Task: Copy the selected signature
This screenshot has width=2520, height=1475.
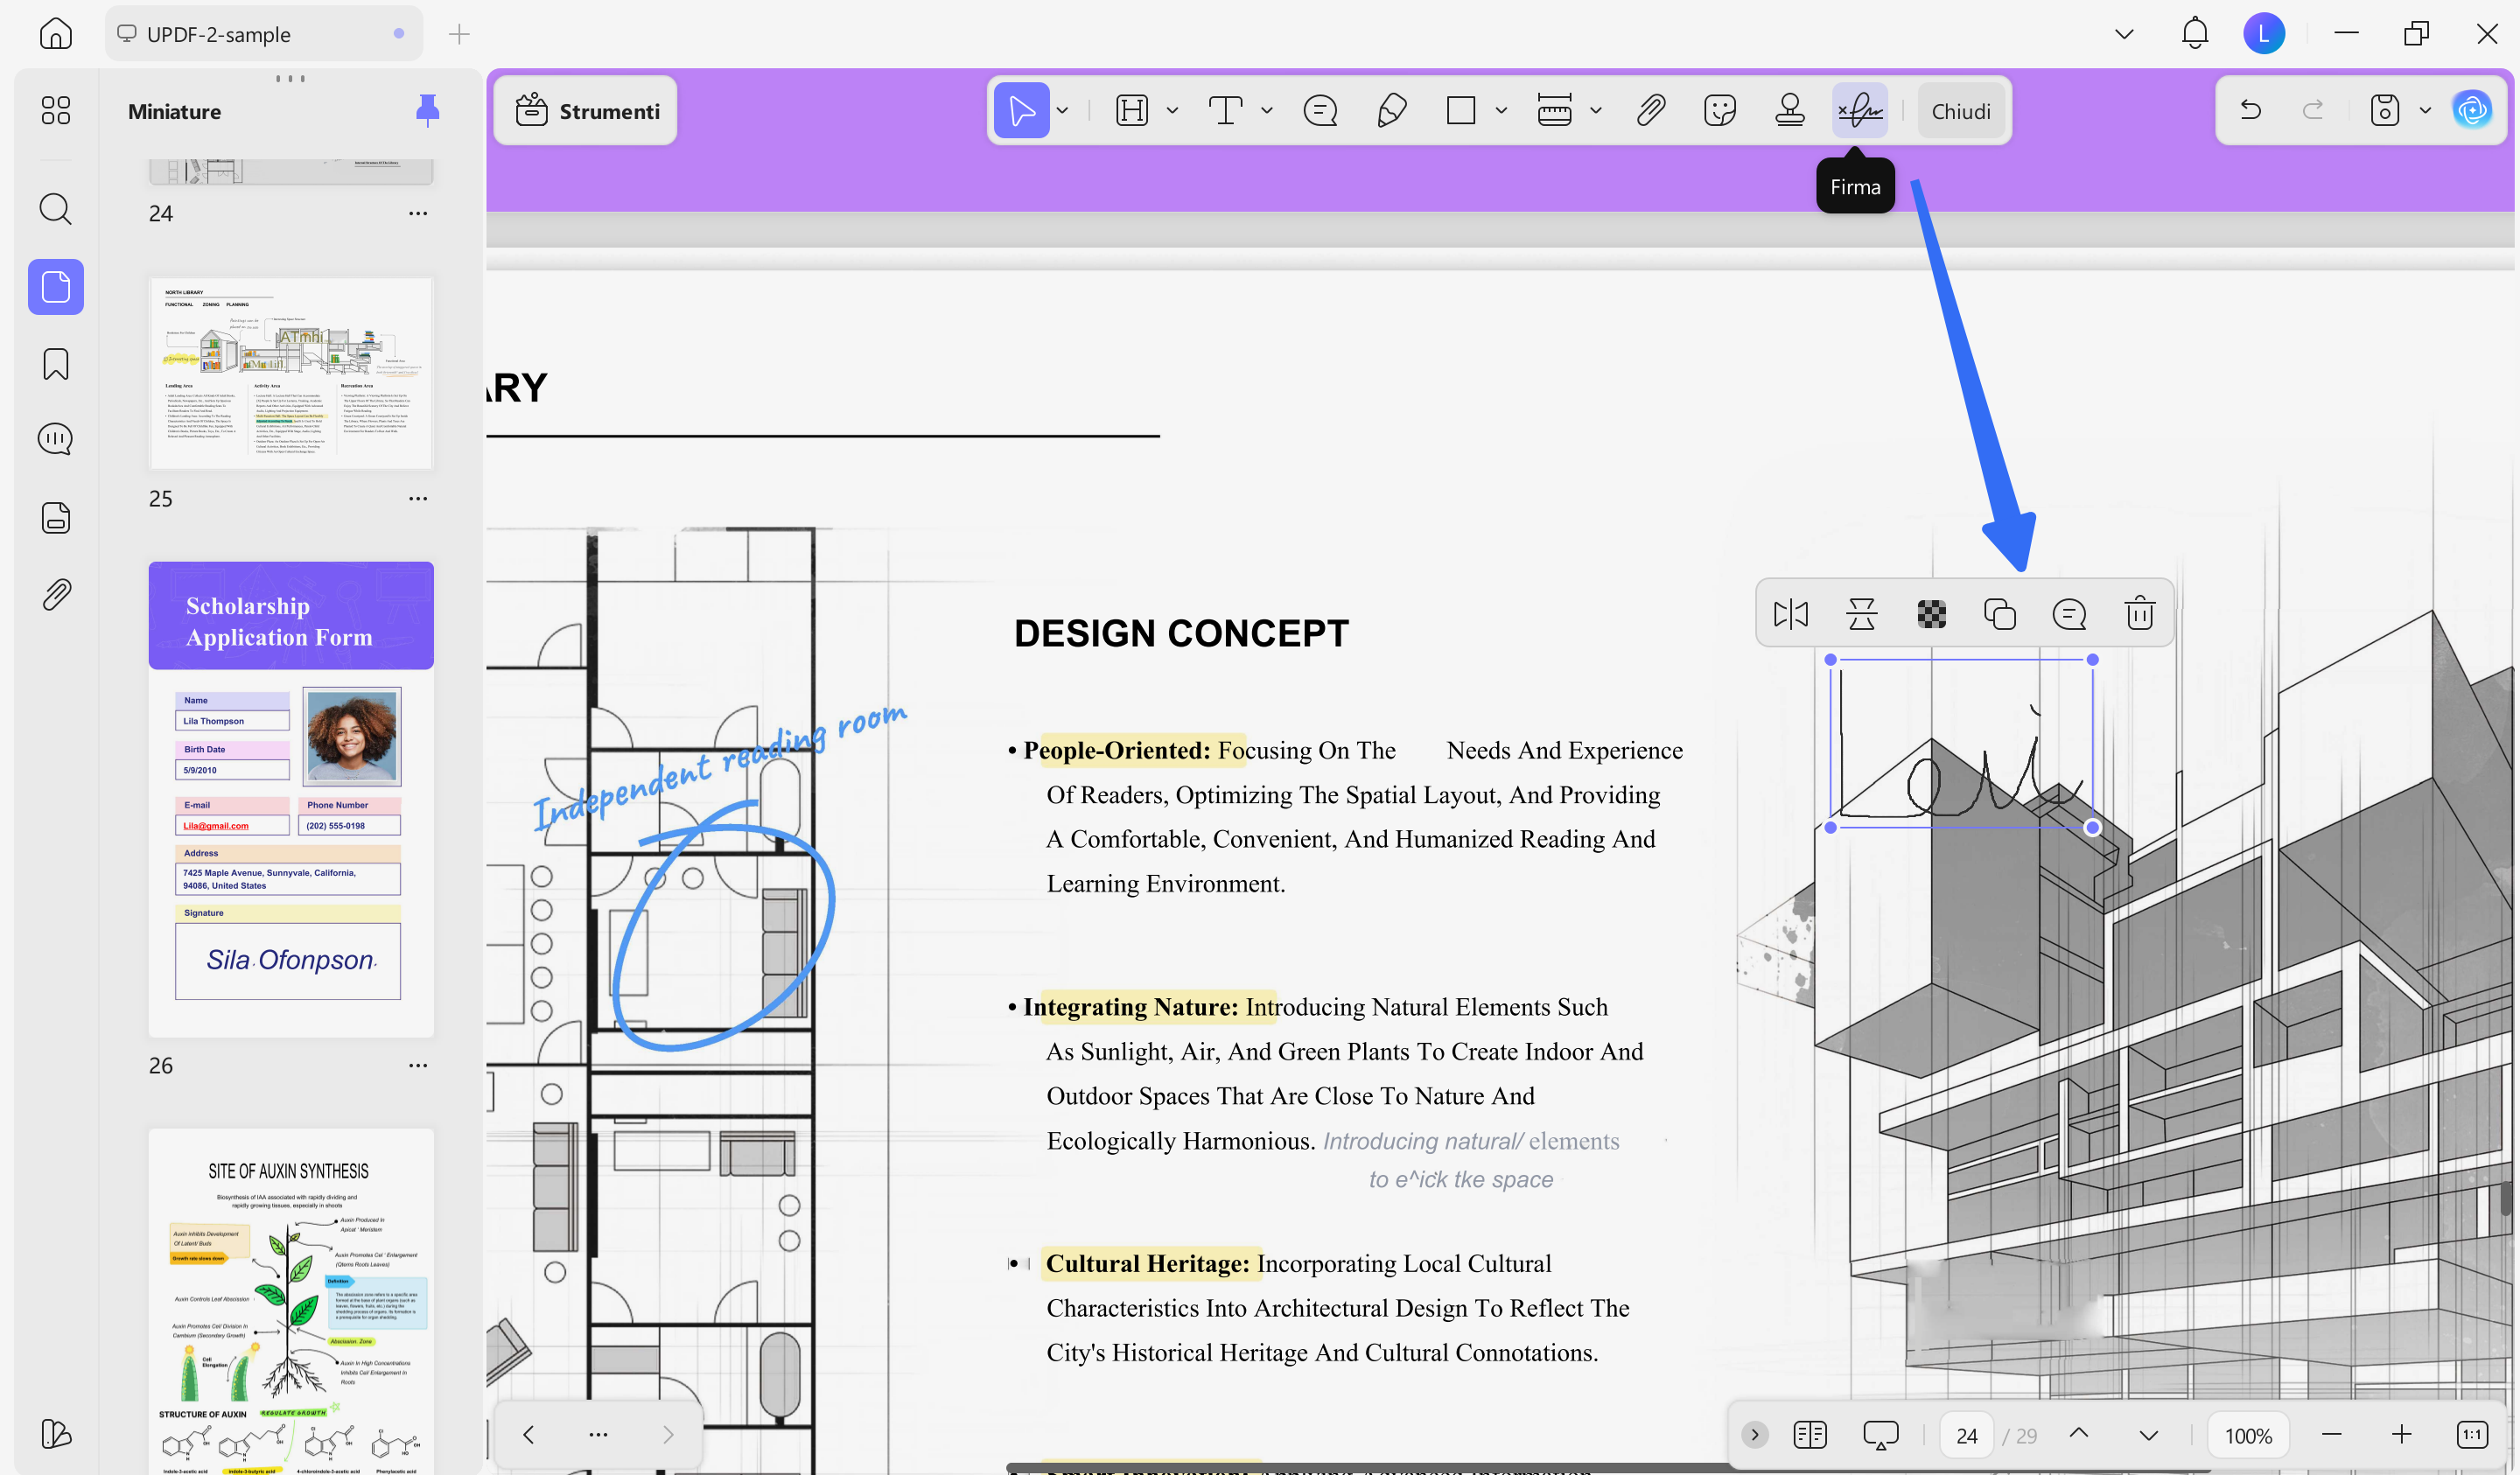Action: pos(2000,613)
